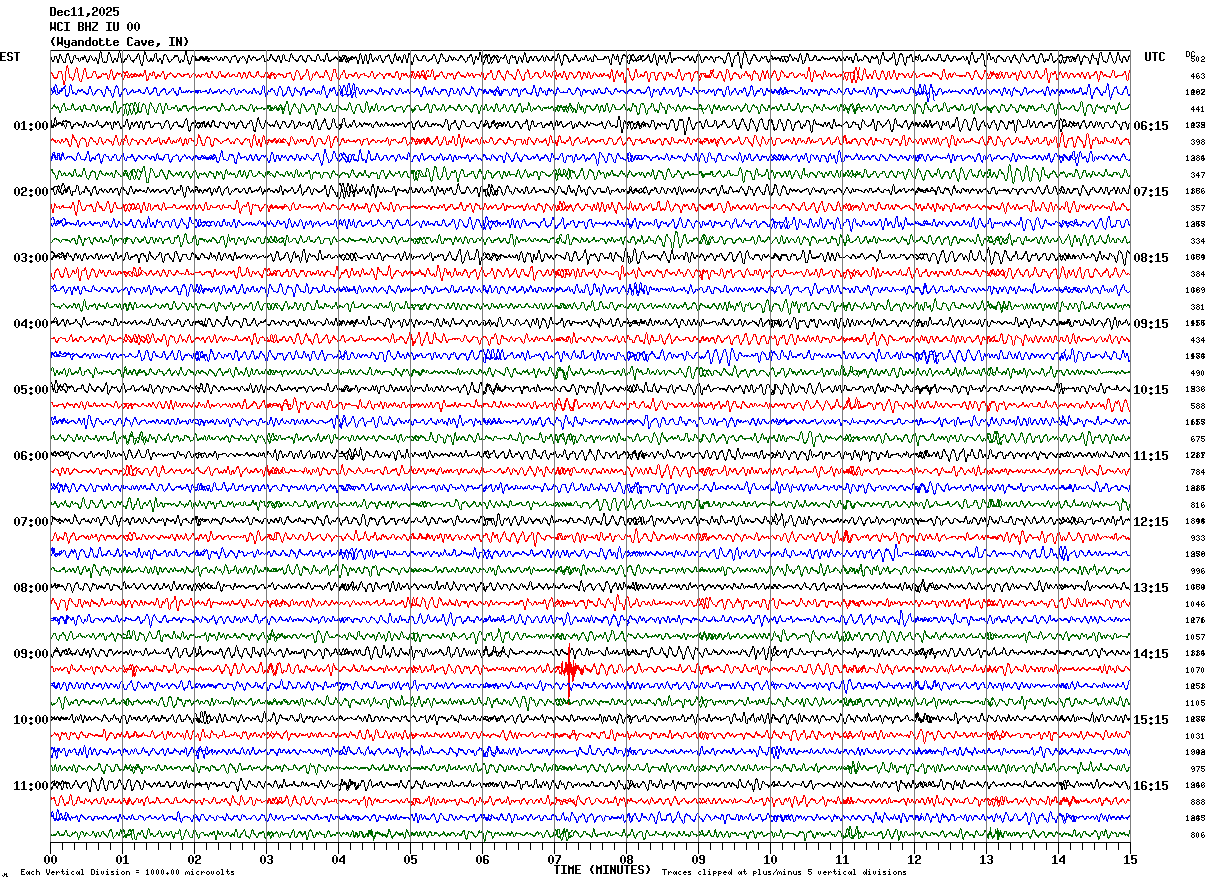
Task: Click the '15:15' UTC time label
Action: 1151,720
